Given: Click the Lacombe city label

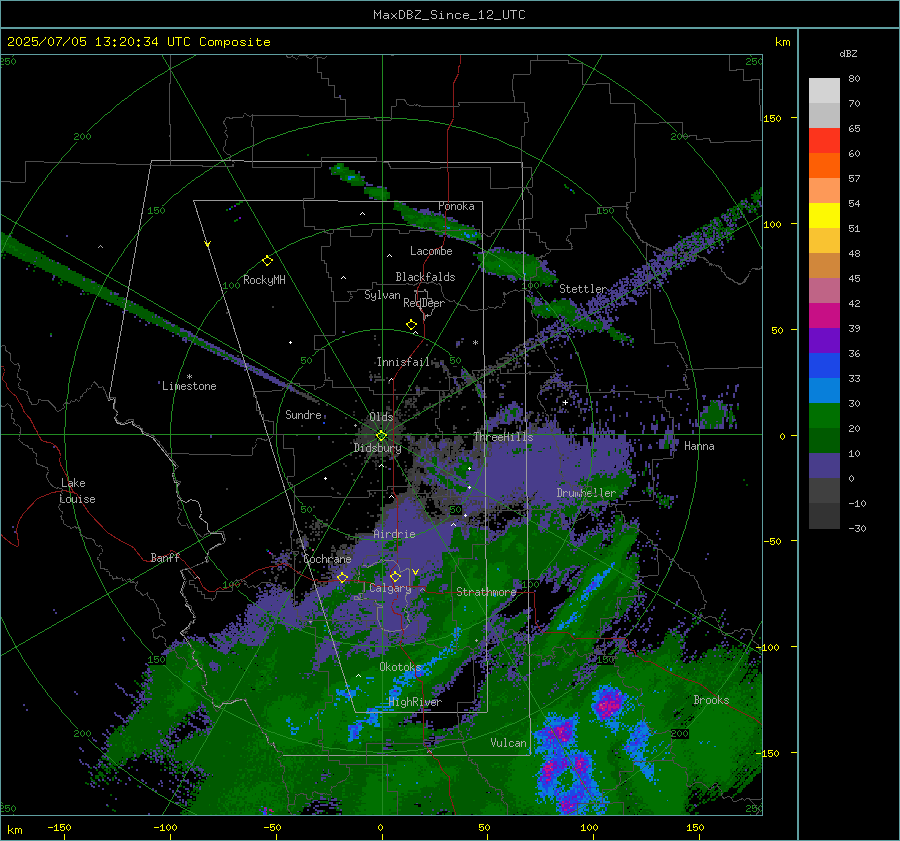Looking at the screenshot, I should point(431,251).
